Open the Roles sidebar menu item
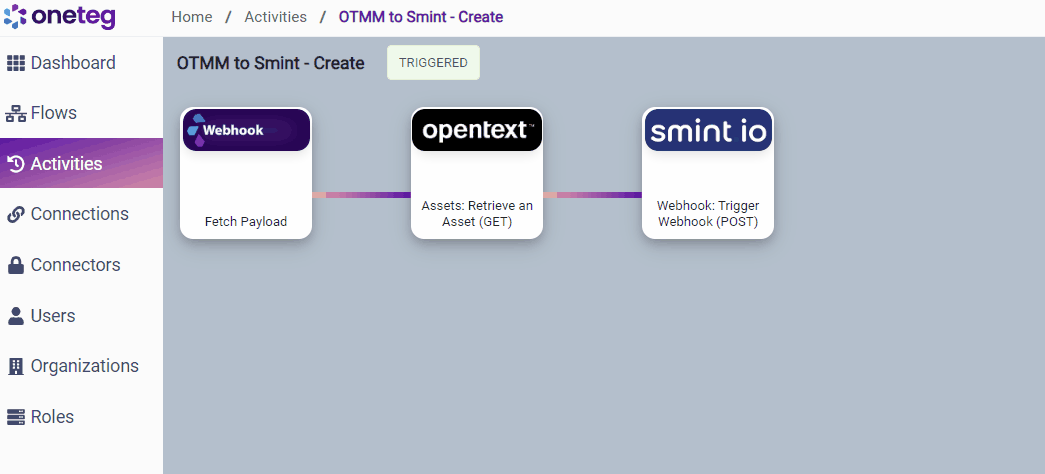 tap(52, 417)
